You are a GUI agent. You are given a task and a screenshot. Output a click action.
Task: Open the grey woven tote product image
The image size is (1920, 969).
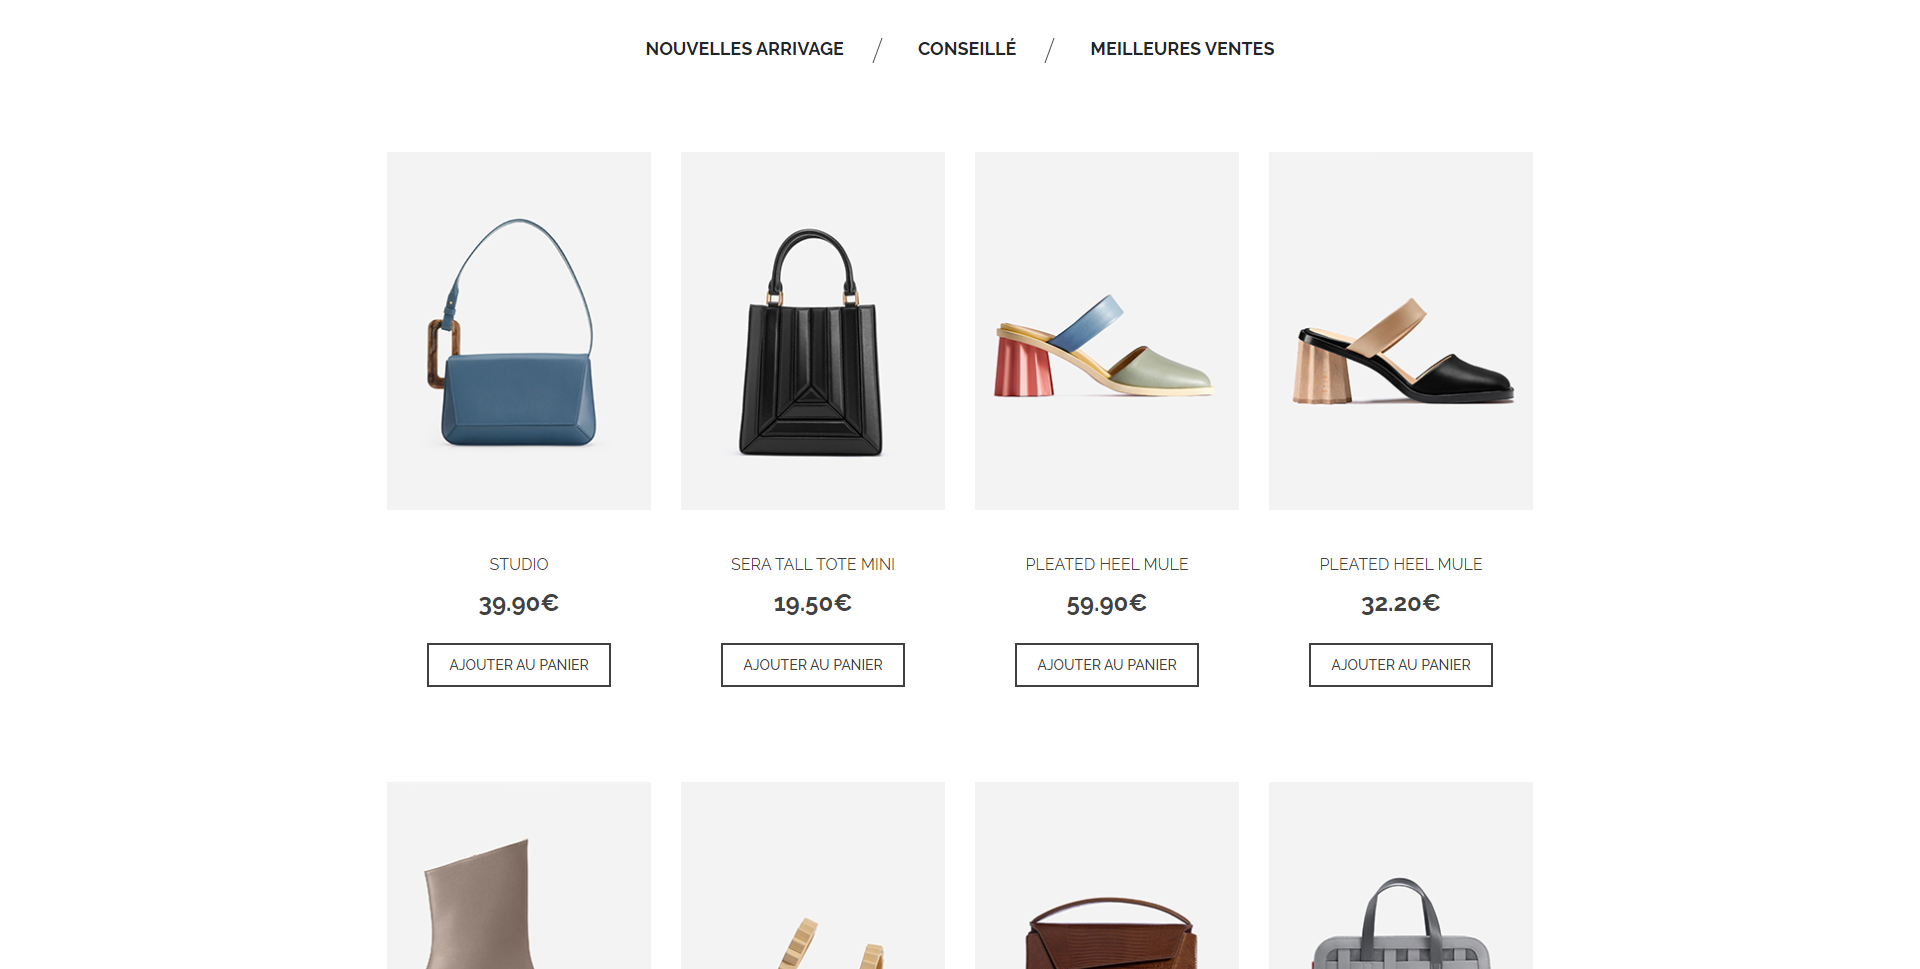1401,875
